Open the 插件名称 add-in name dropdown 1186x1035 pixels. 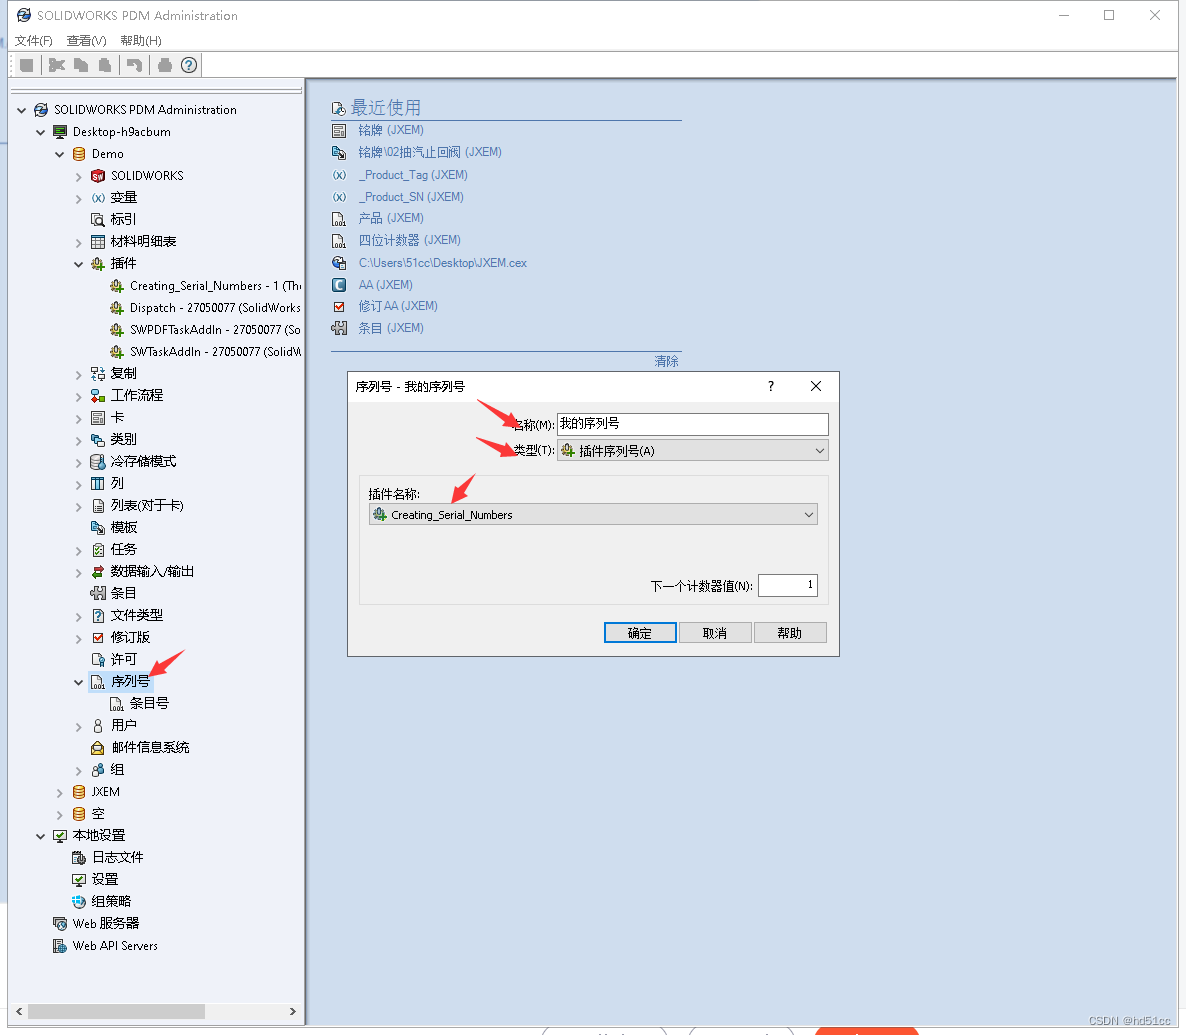tap(593, 514)
